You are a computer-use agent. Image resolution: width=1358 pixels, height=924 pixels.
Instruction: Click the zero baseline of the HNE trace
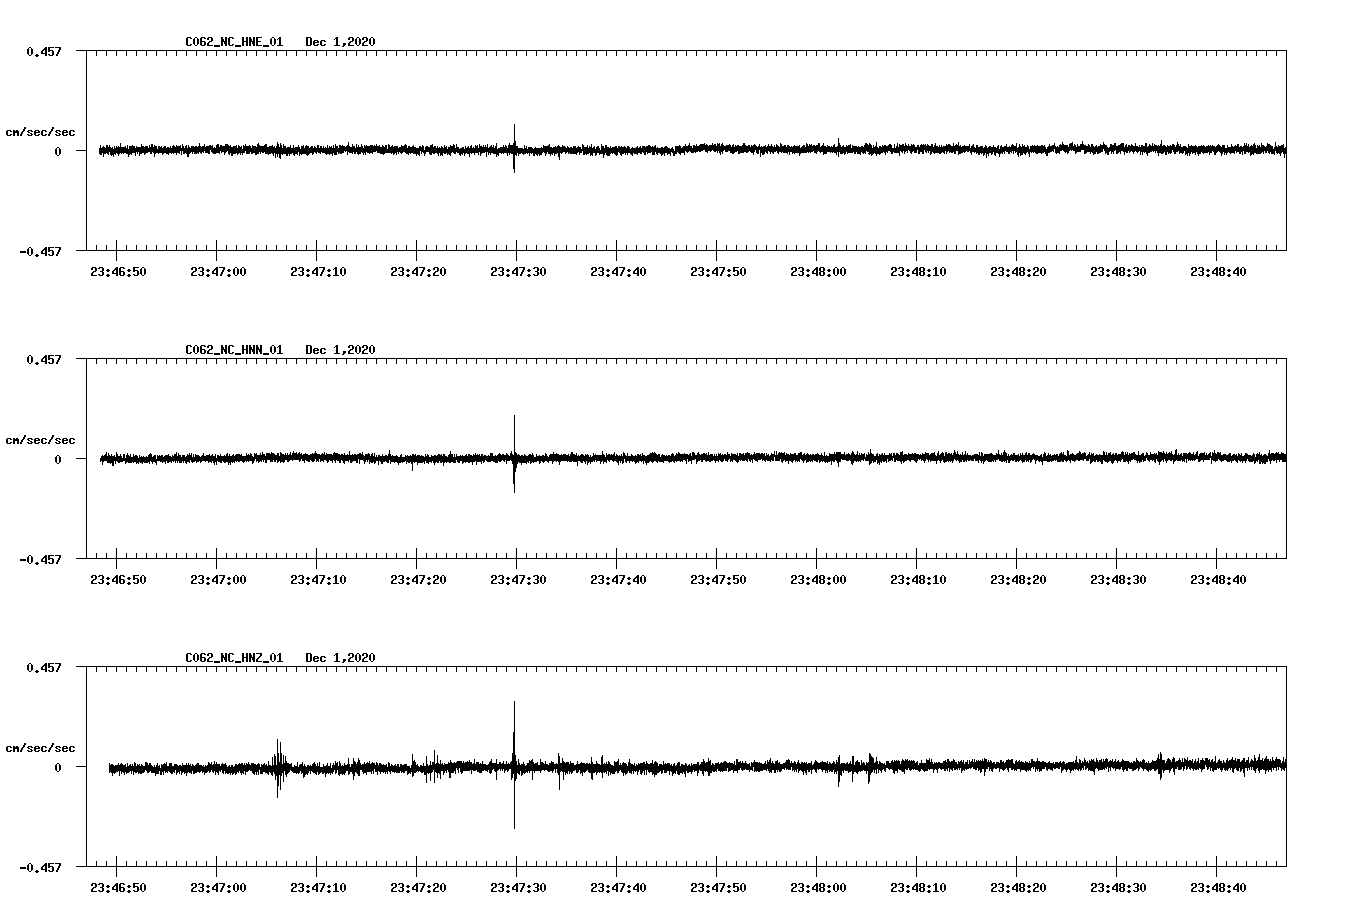pos(700,150)
